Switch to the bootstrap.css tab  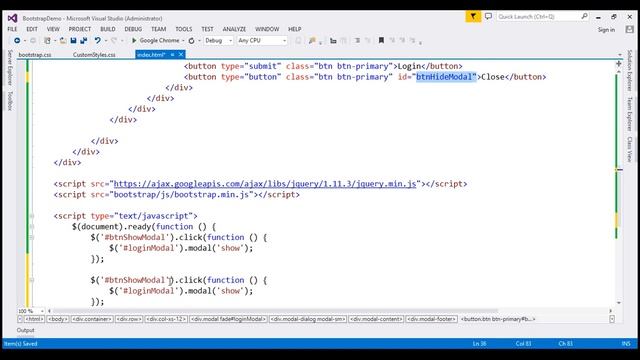(x=35, y=55)
